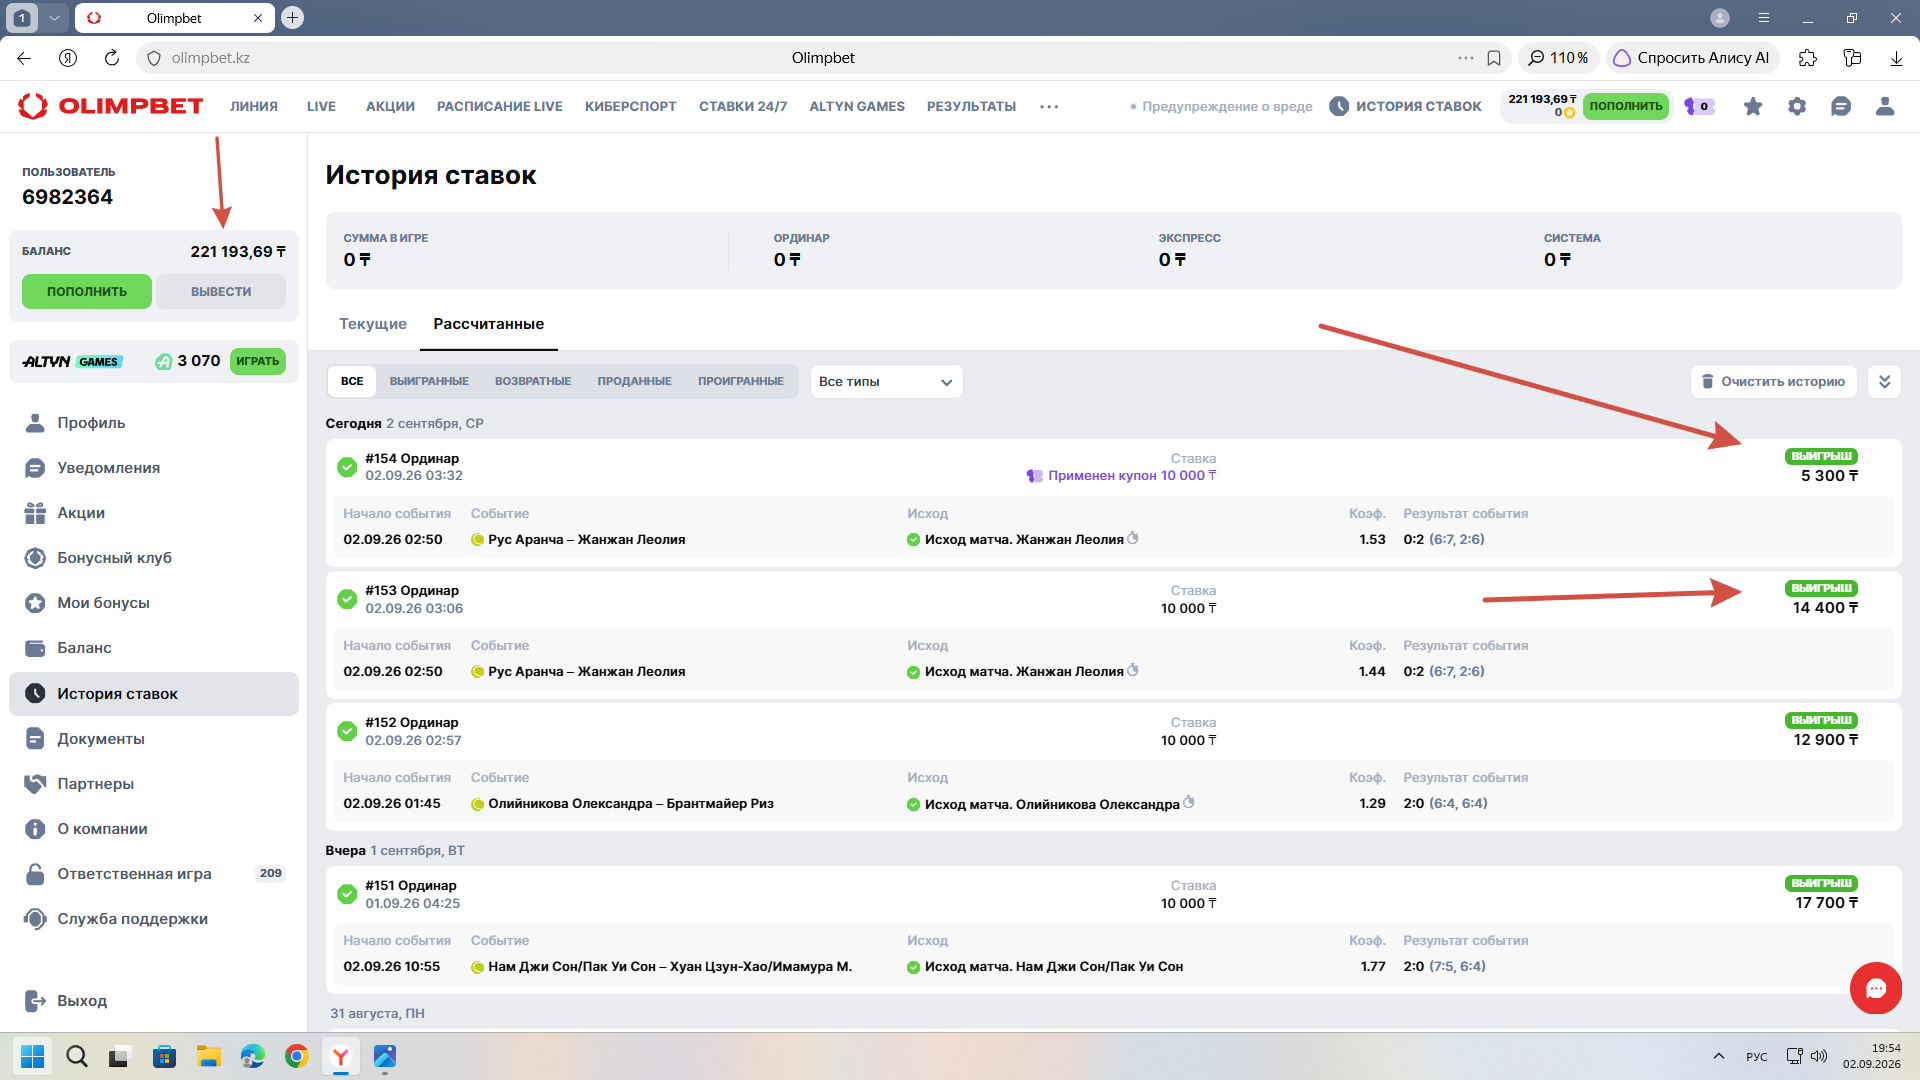Open bet #154 Ординар details
Screen dimensions: 1920x1080
click(x=412, y=459)
